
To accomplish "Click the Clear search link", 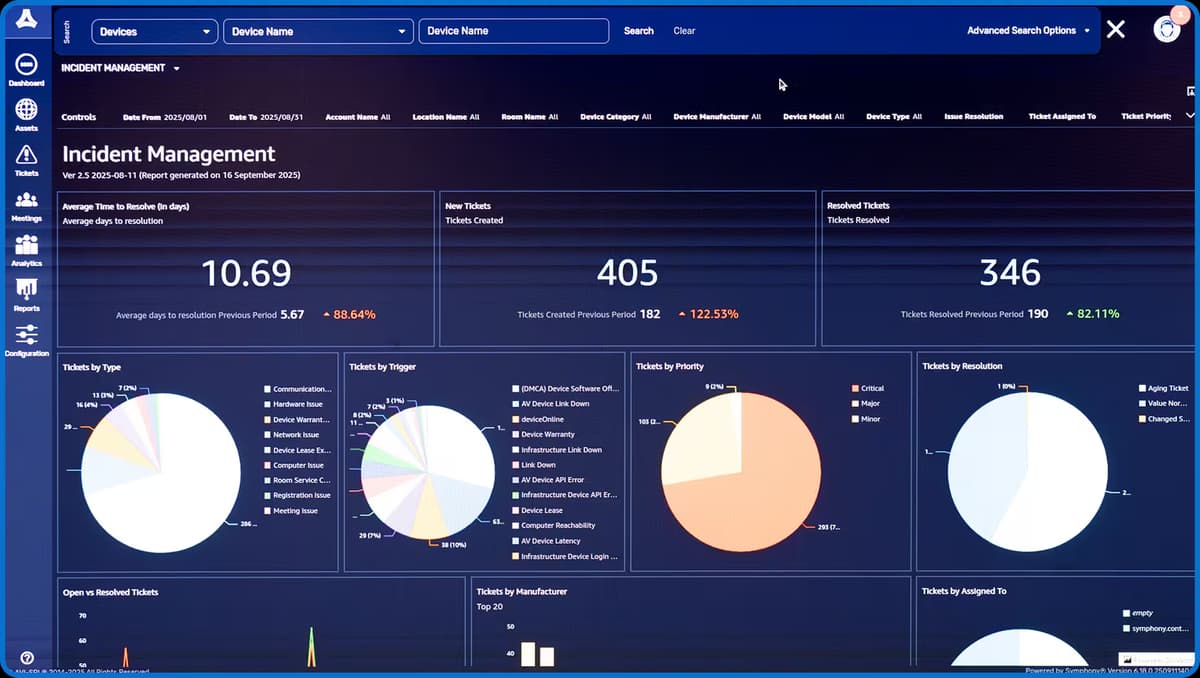I will 684,31.
